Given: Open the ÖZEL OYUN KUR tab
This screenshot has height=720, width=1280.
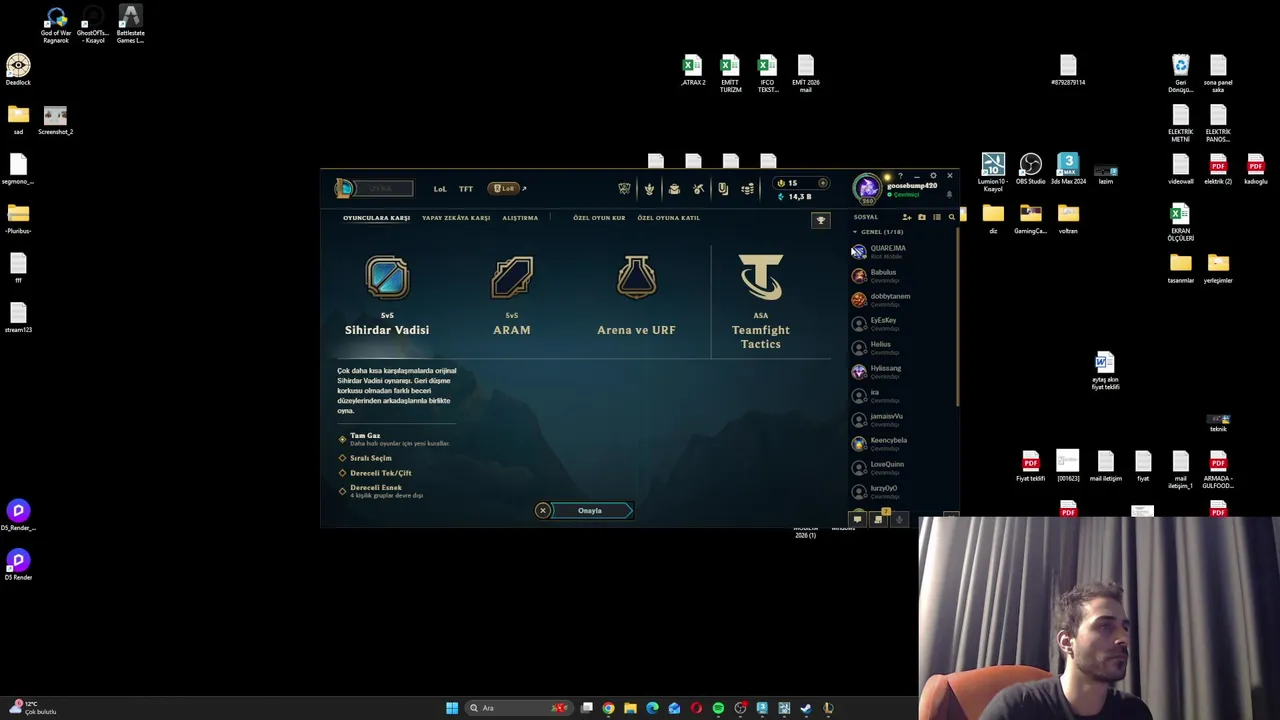Looking at the screenshot, I should click(x=599, y=218).
